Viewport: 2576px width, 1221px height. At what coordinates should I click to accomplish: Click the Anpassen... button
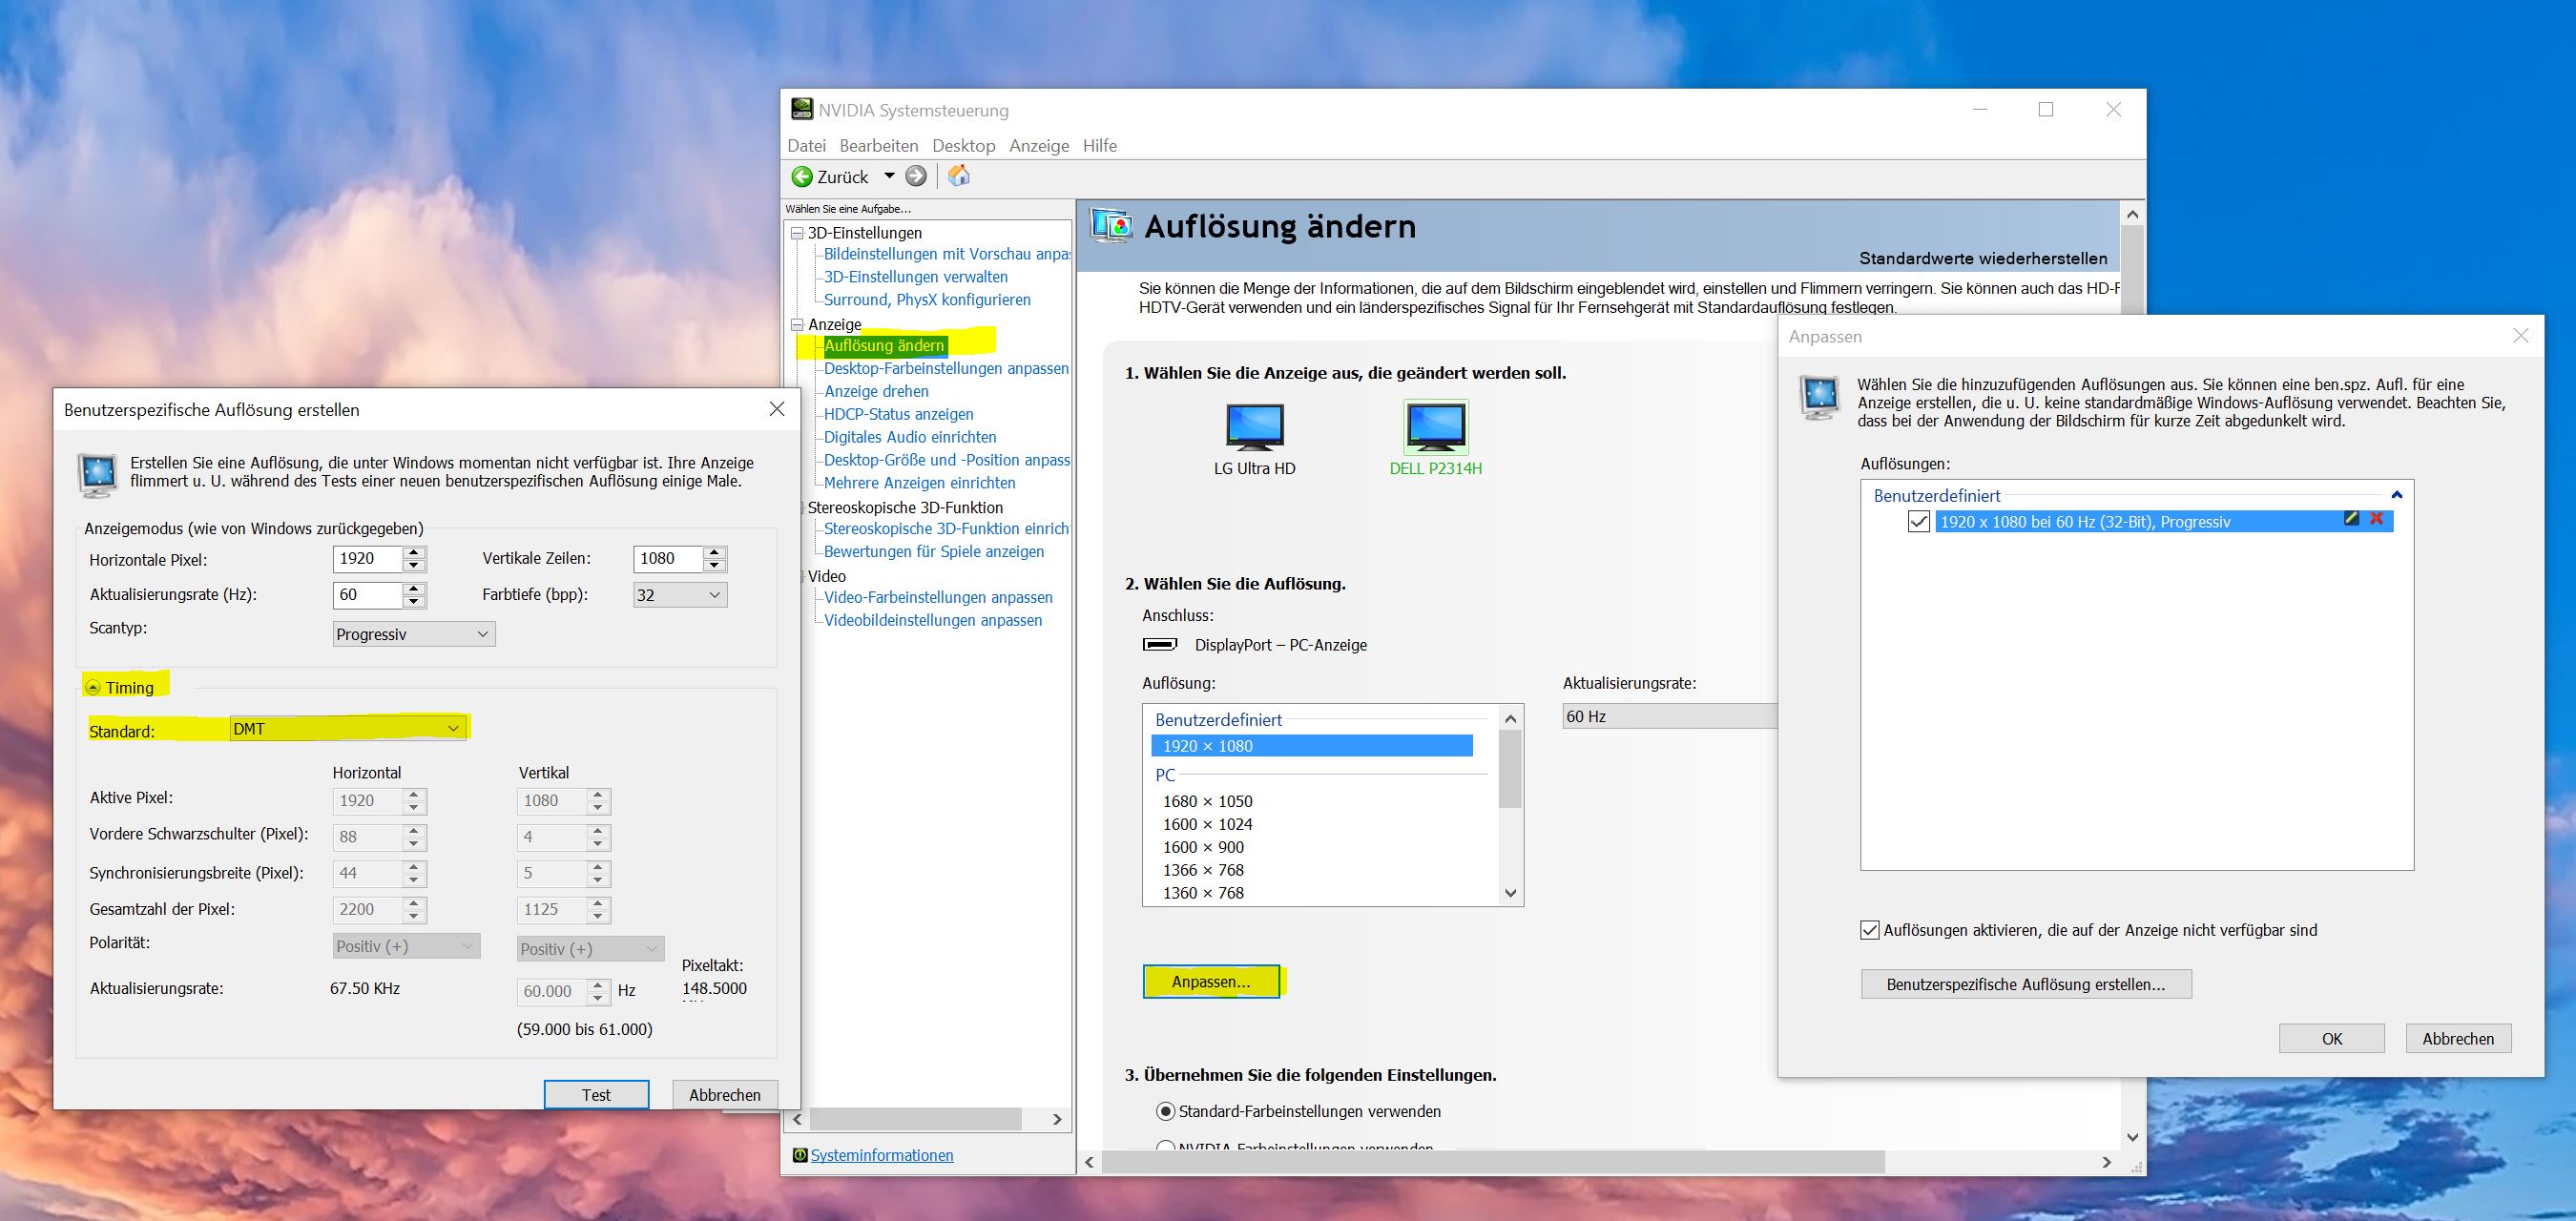point(1211,982)
